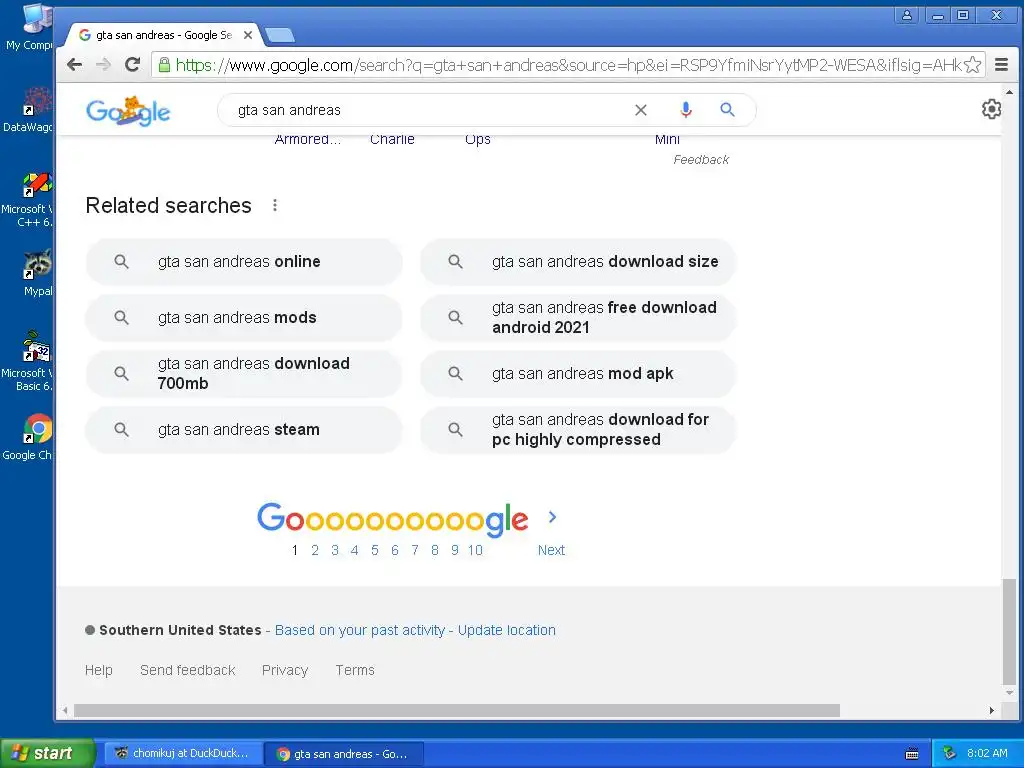Click Based on your past activity link

(360, 630)
